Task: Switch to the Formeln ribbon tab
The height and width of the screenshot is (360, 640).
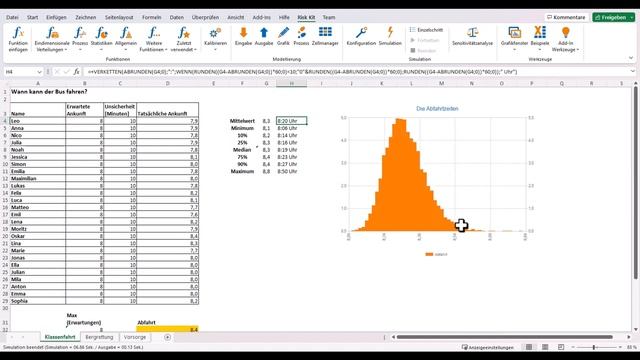Action: tap(151, 17)
